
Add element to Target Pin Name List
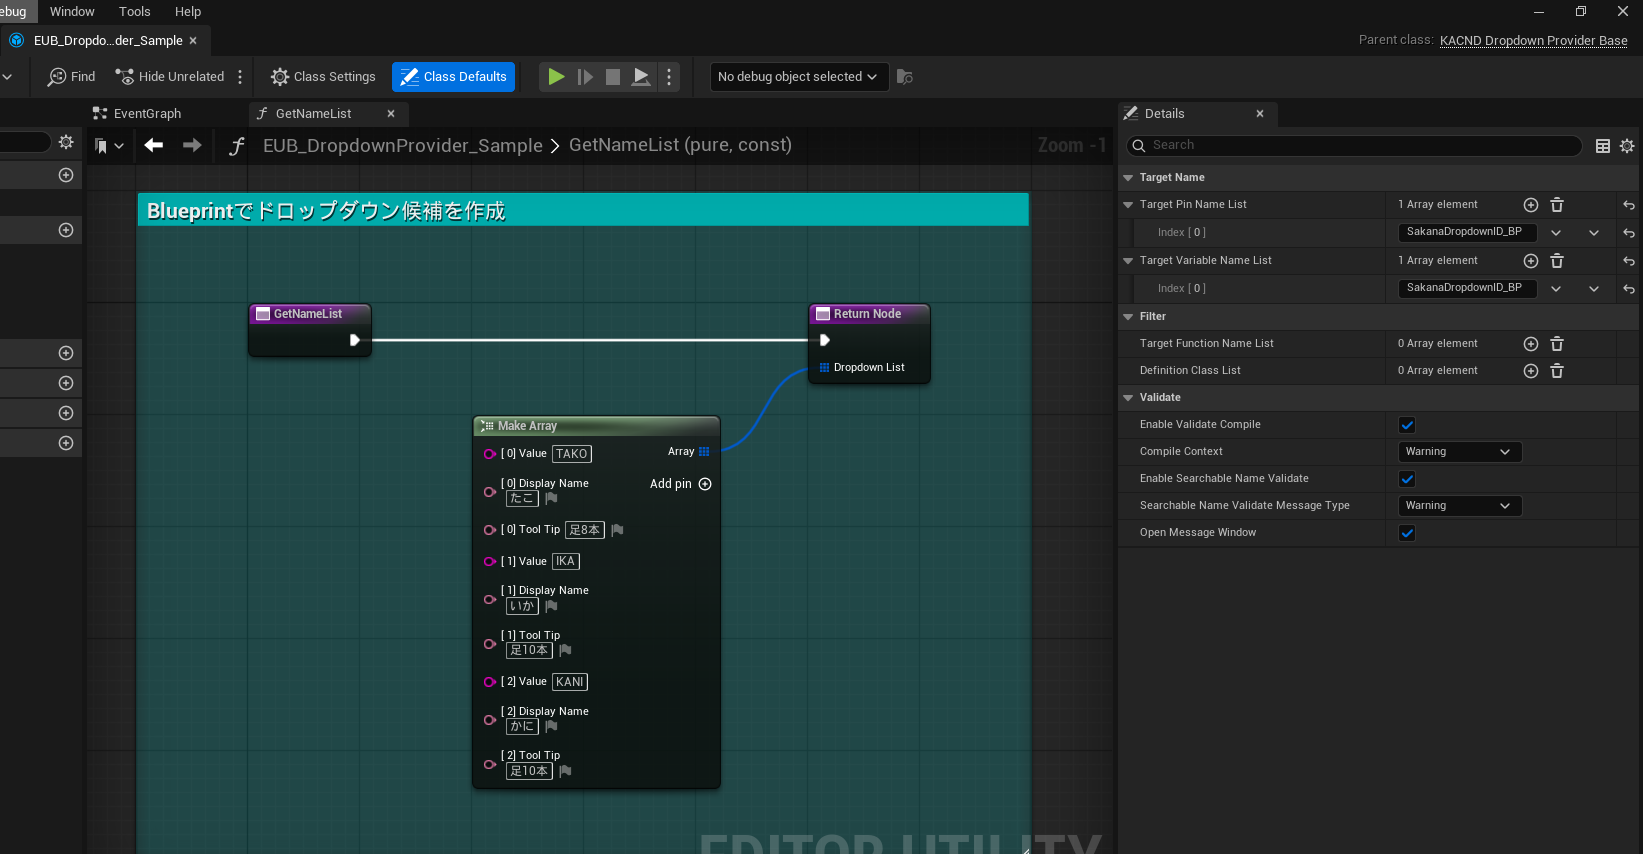pyautogui.click(x=1530, y=205)
